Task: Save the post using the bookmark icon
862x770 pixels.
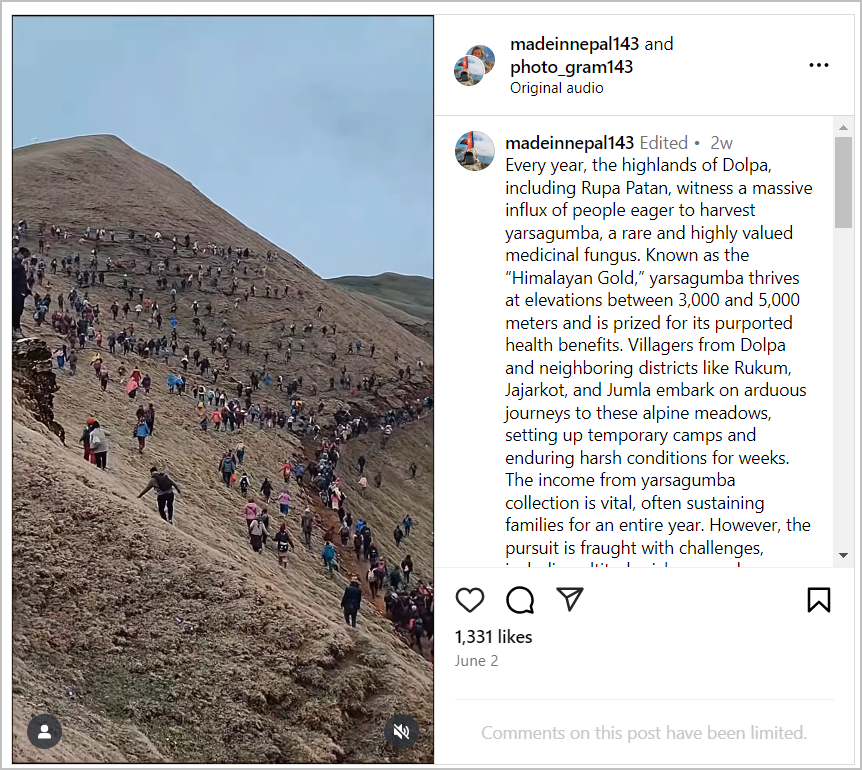Action: pyautogui.click(x=819, y=600)
